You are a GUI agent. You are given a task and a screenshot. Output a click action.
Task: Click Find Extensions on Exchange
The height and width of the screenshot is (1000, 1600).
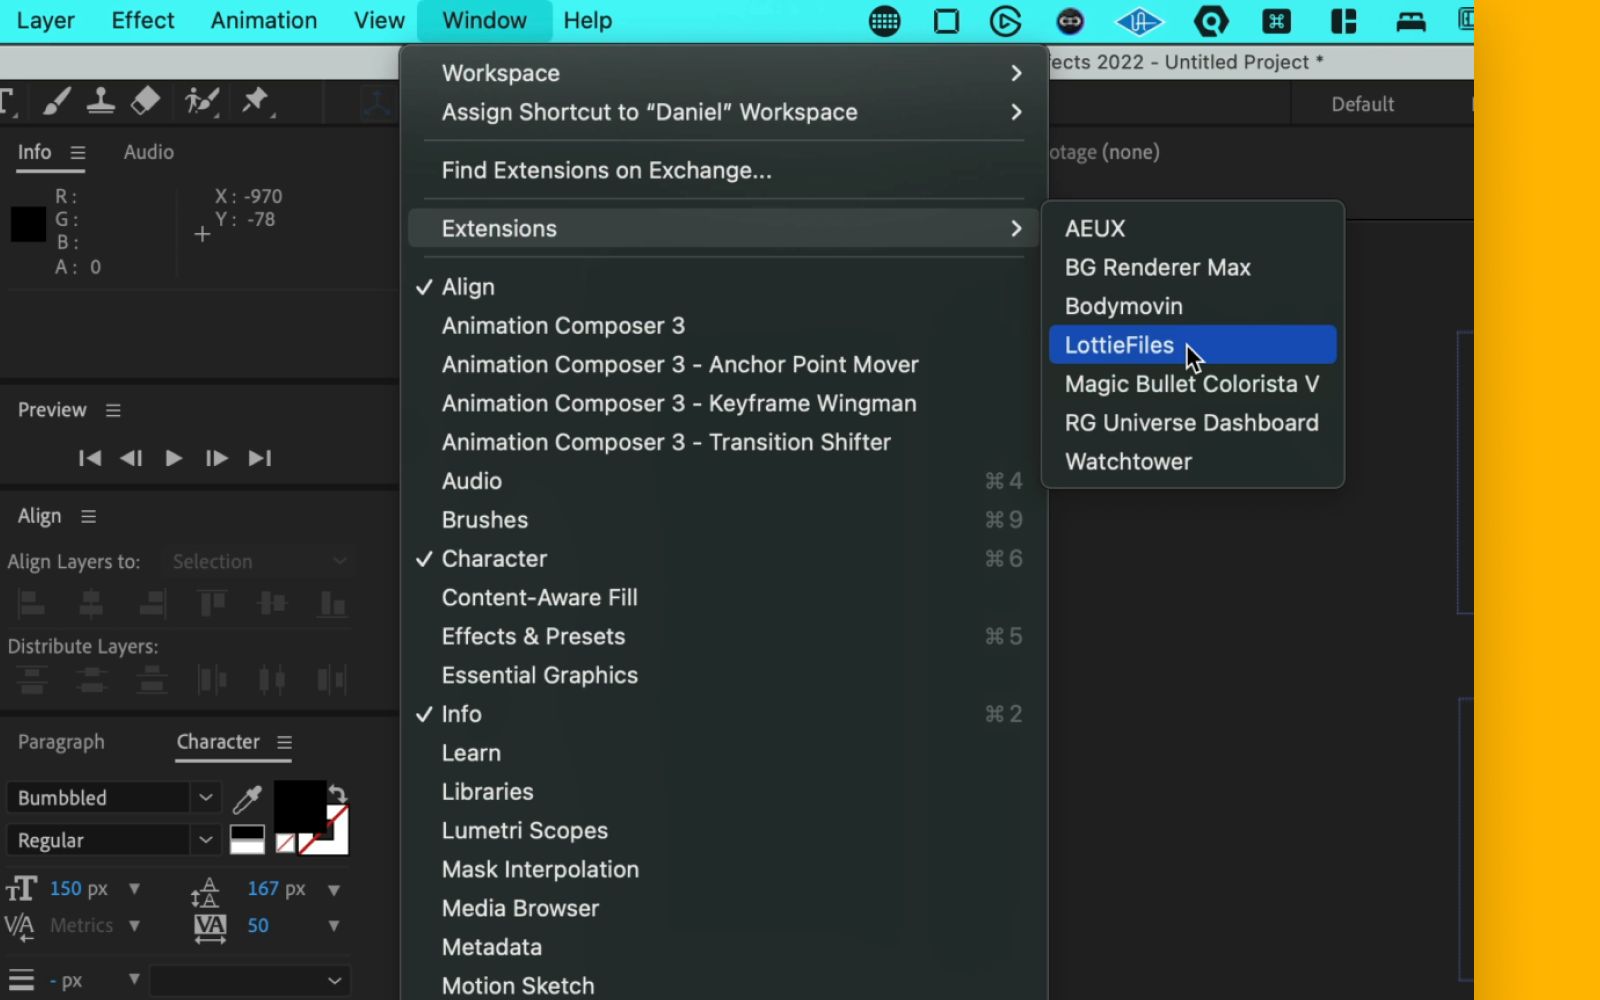[x=722, y=170]
